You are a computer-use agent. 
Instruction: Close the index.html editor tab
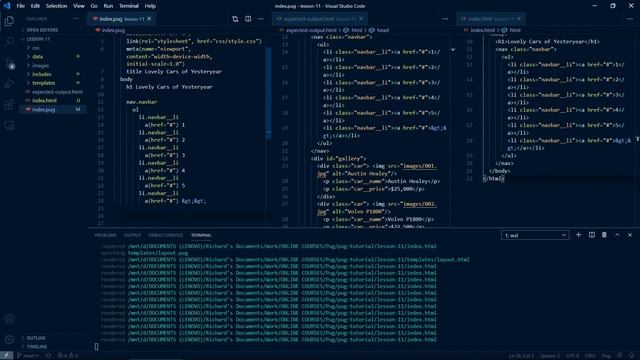[x=519, y=19]
